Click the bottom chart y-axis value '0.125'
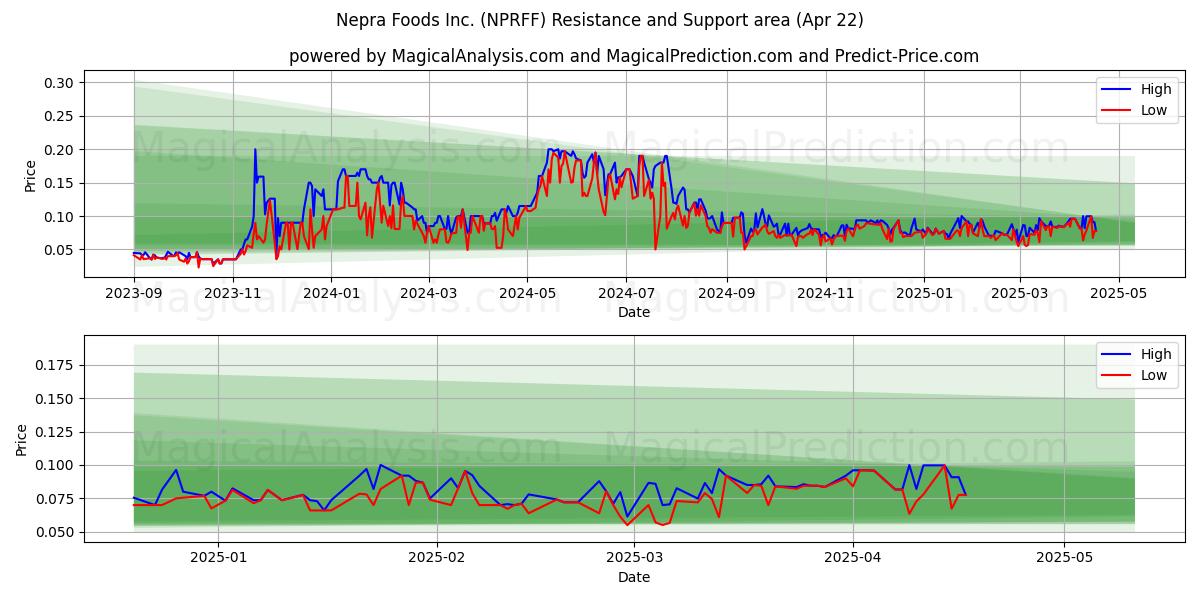This screenshot has height=600, width=1200. point(56,432)
